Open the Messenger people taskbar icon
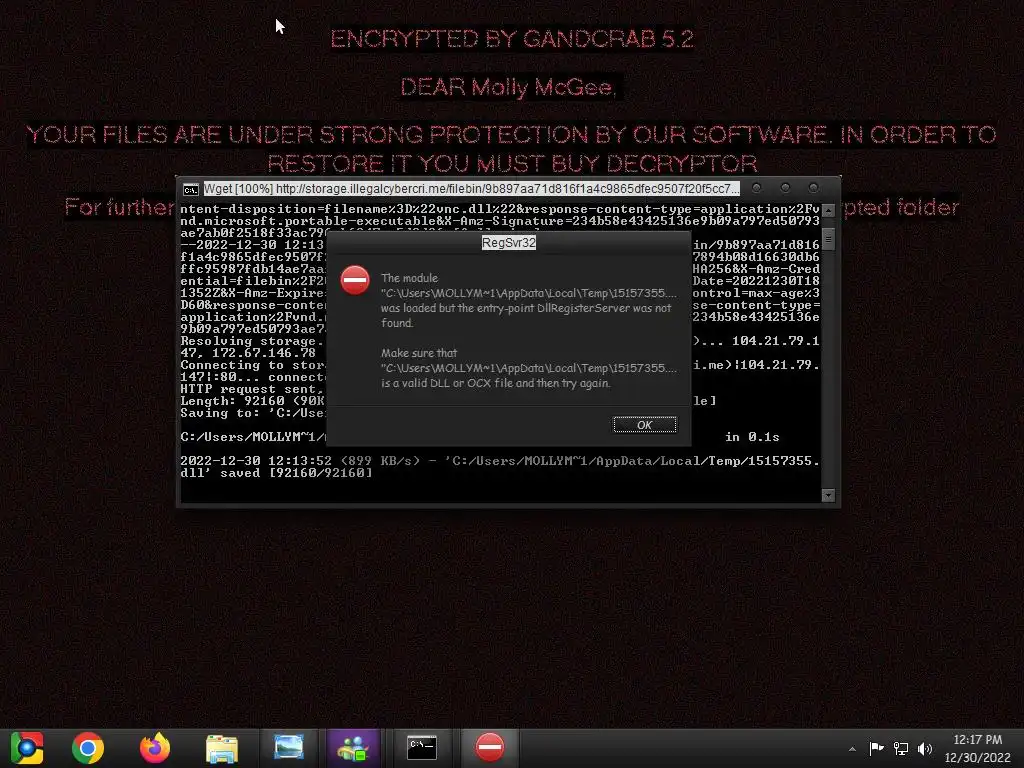This screenshot has height=768, width=1024. coord(353,748)
